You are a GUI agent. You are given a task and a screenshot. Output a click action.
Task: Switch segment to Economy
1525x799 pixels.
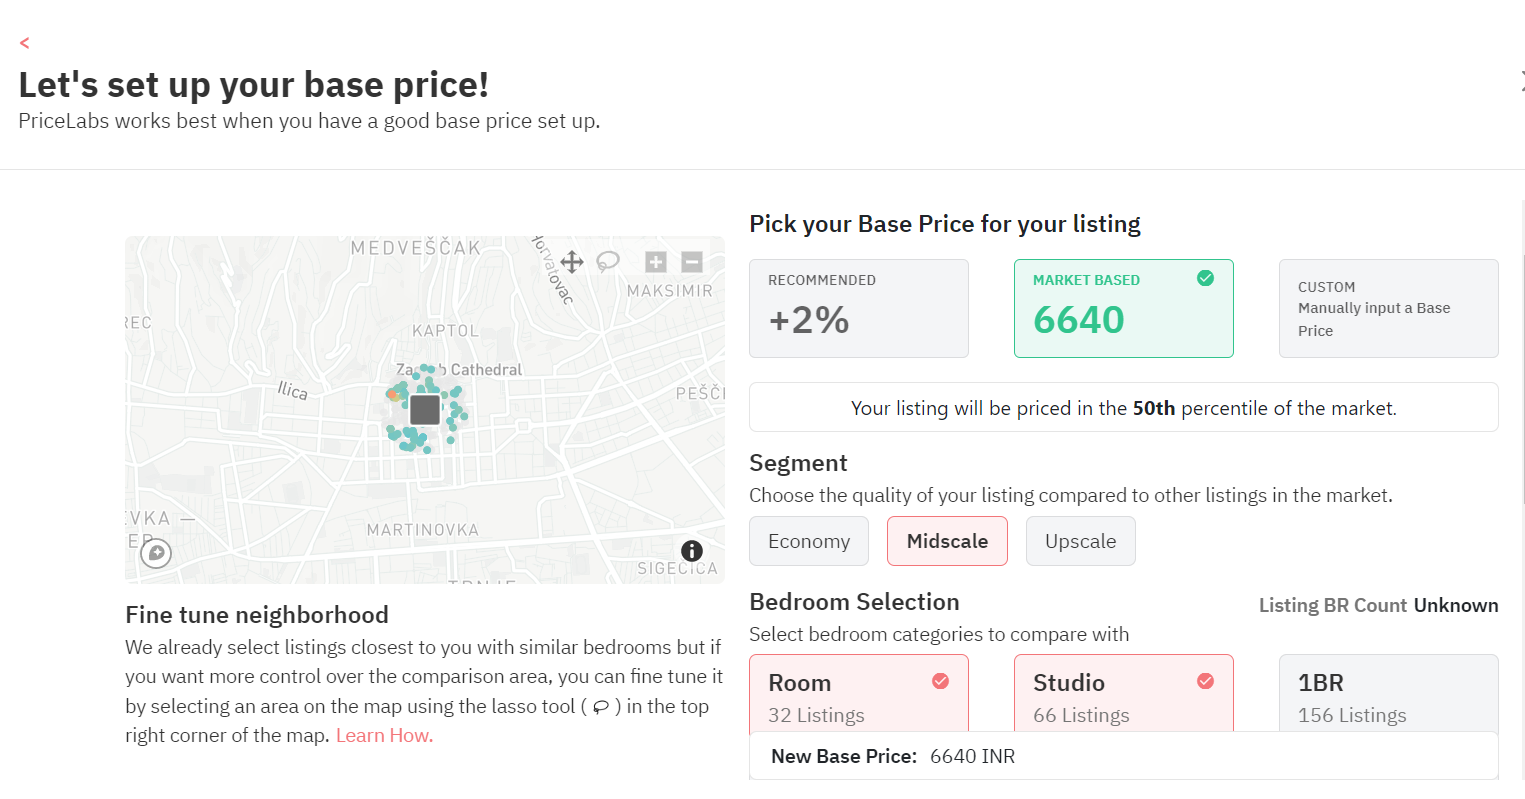[x=809, y=541]
